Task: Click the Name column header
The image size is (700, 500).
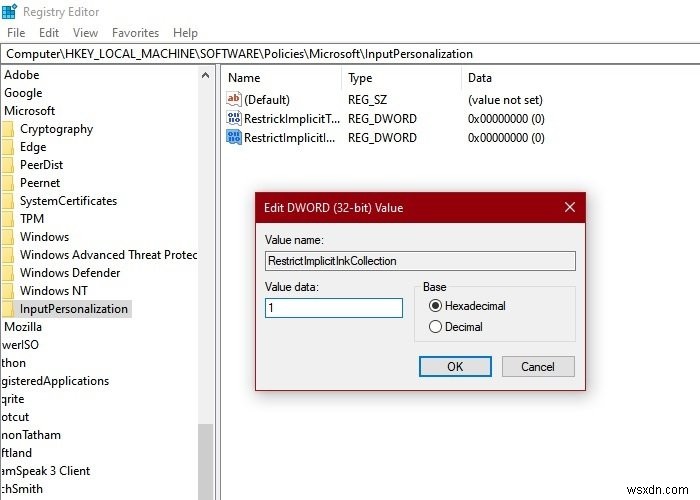Action: [x=244, y=78]
